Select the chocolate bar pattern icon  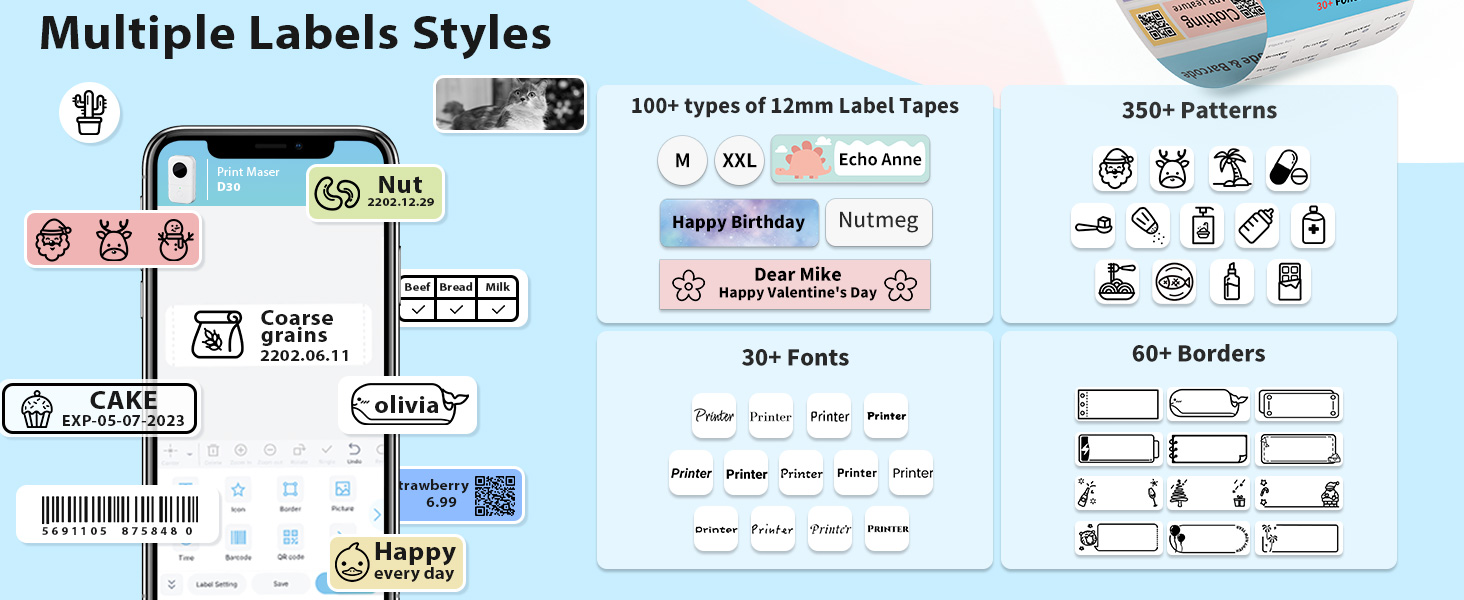(1288, 282)
